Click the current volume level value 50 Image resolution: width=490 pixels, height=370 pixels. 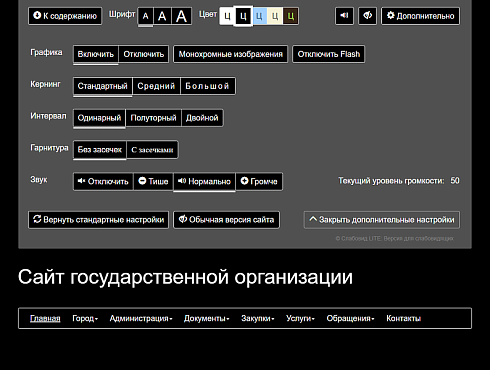point(455,181)
